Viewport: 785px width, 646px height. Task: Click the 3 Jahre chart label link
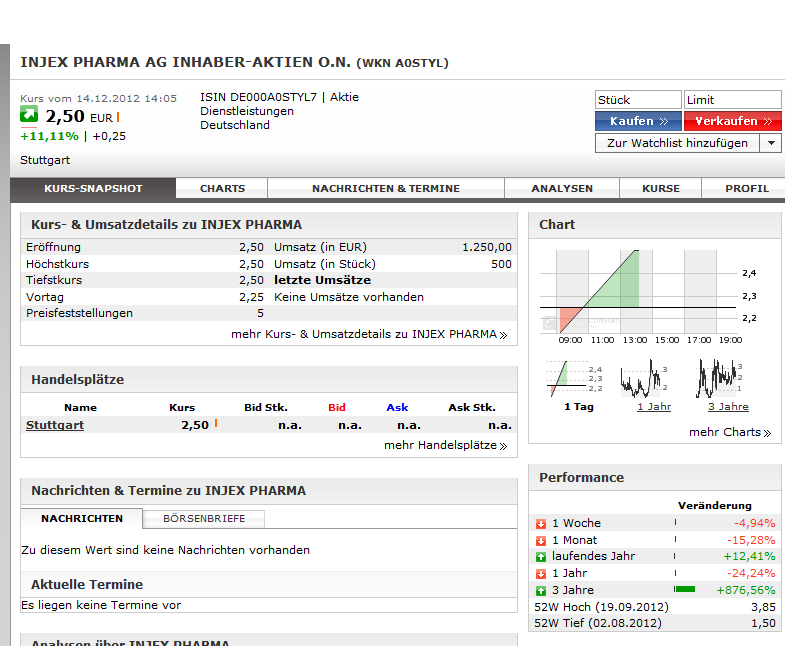tap(728, 407)
